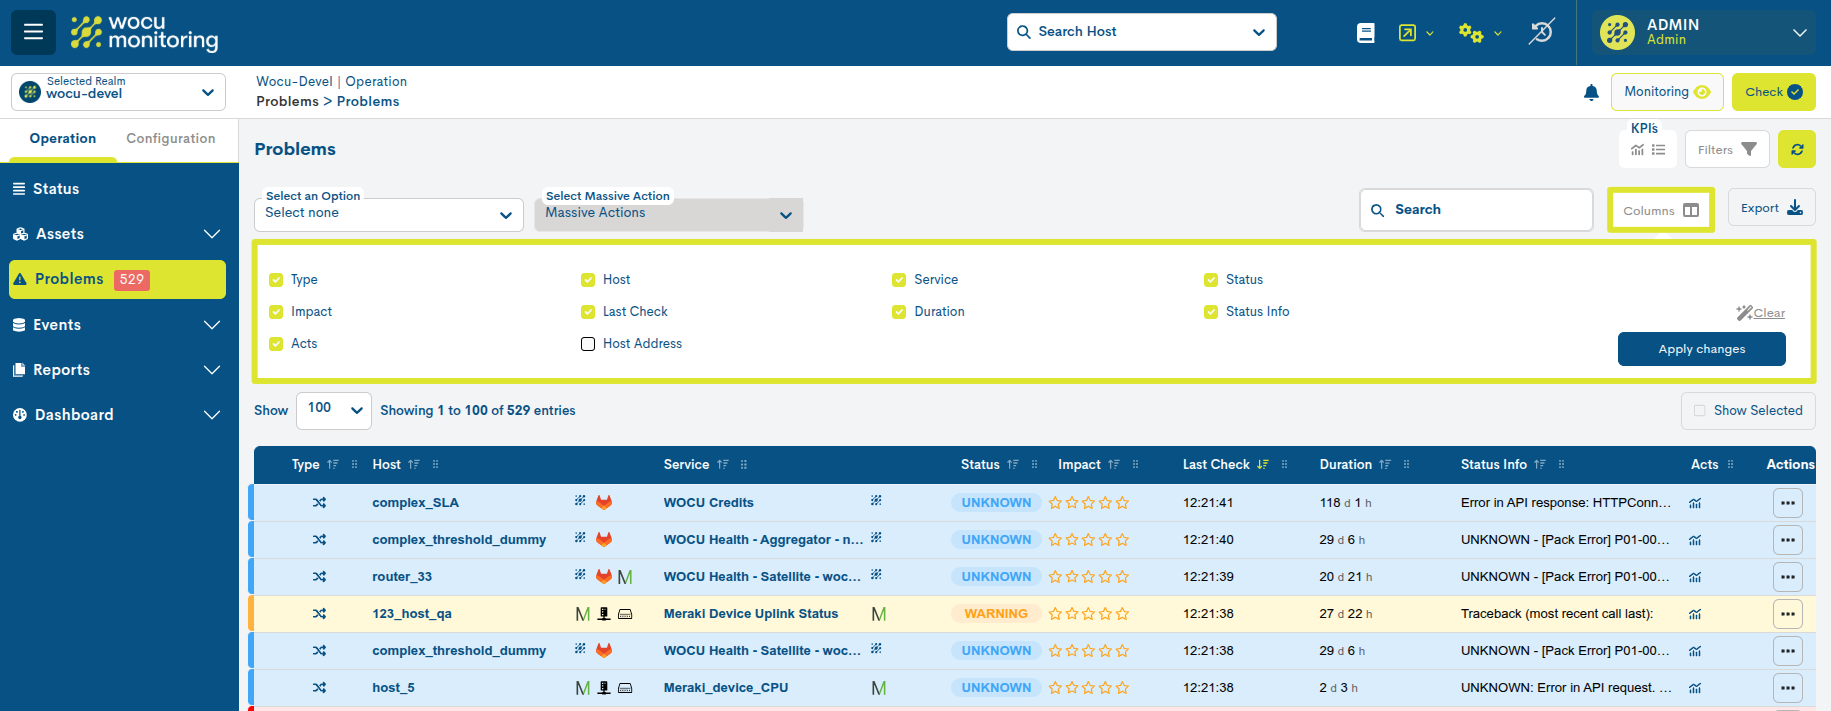Open actions menu for the complex_SLA row
Screen dimensions: 1831x711
pyautogui.click(x=1788, y=503)
